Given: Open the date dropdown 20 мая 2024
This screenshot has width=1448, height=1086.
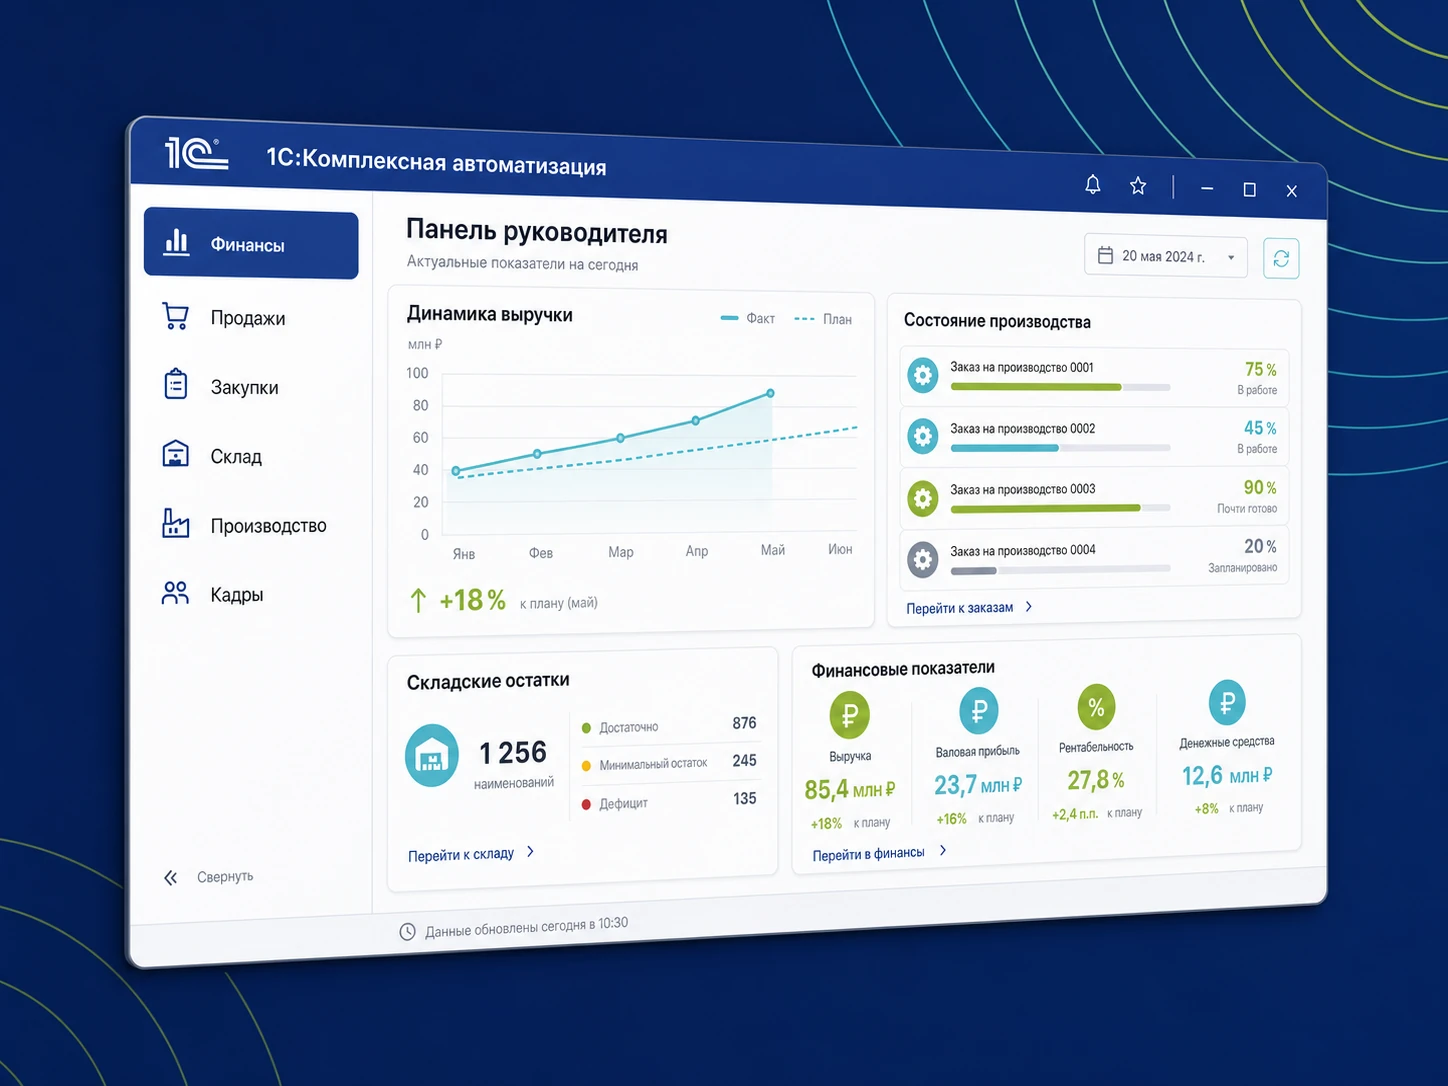Looking at the screenshot, I should (1166, 256).
